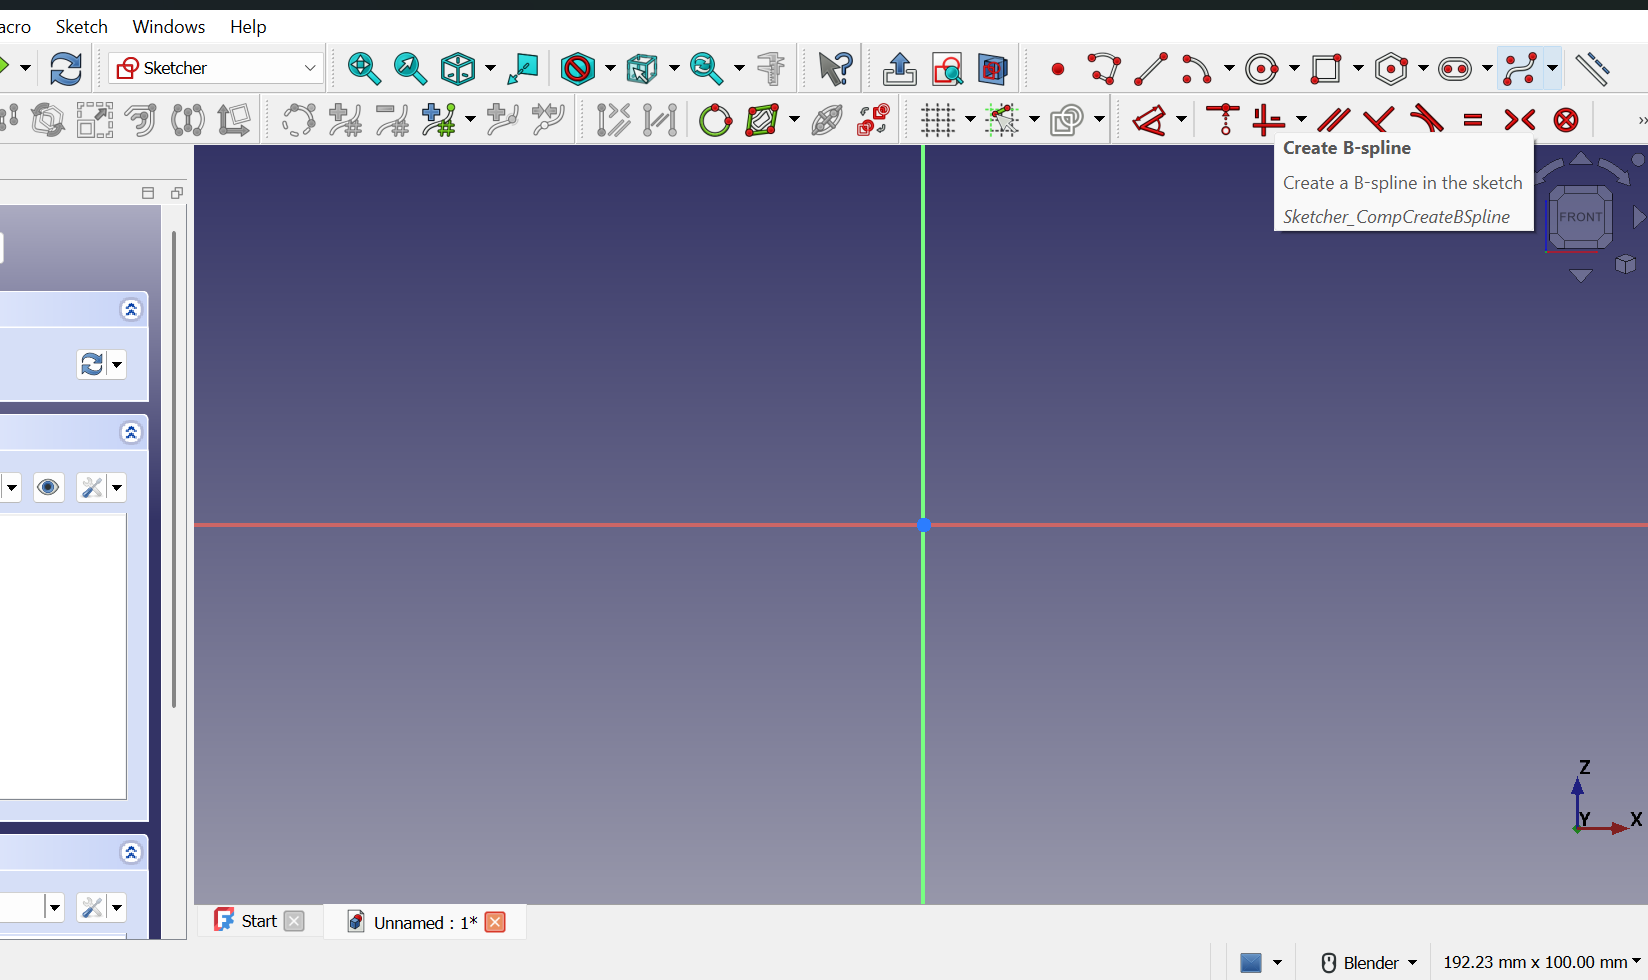Apply the Horizontal/Vertical constraint
Viewport: 1648px width, 980px height.
coord(1268,120)
